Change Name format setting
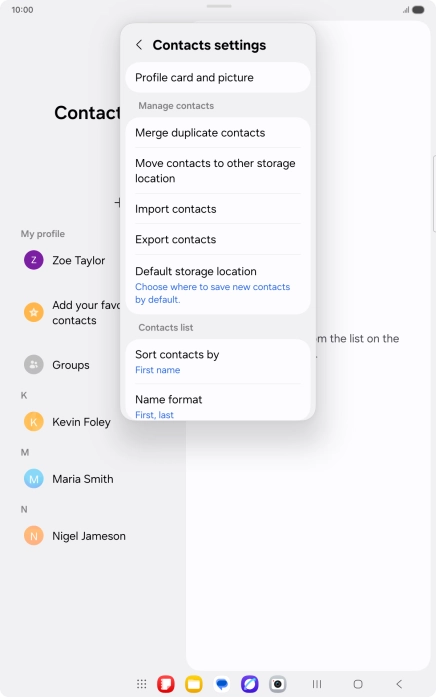436x697 pixels. coord(218,403)
